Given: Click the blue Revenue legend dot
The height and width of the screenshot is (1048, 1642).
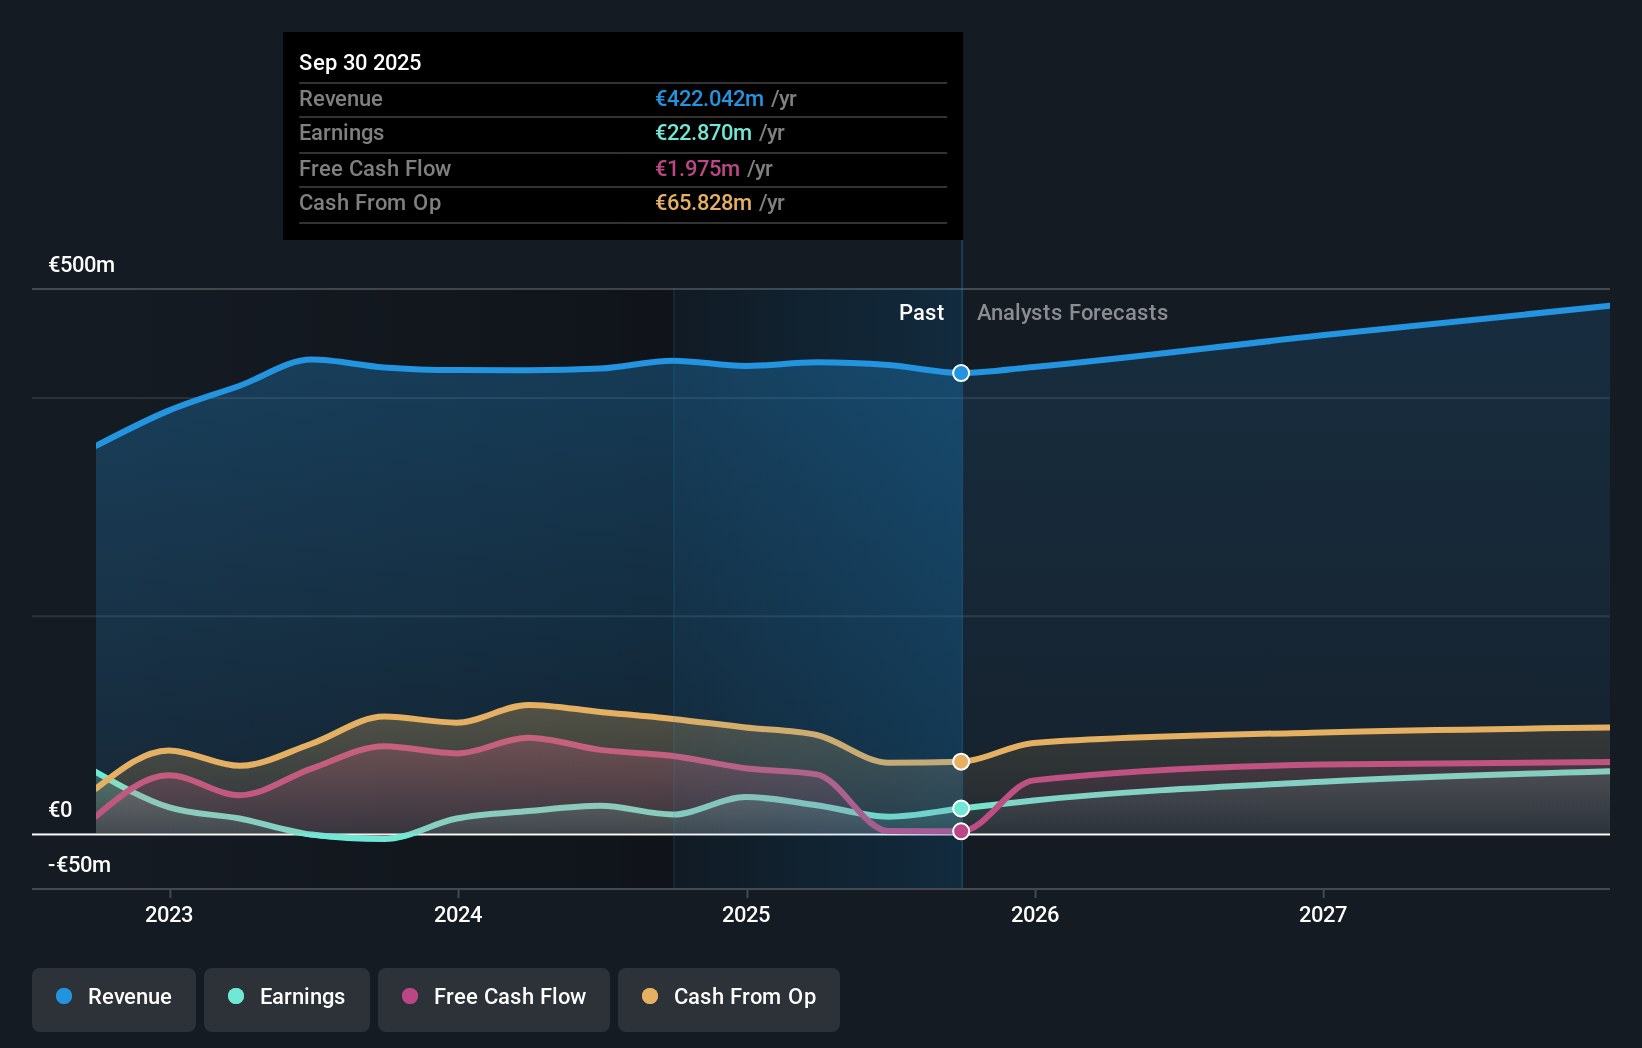Looking at the screenshot, I should [65, 998].
